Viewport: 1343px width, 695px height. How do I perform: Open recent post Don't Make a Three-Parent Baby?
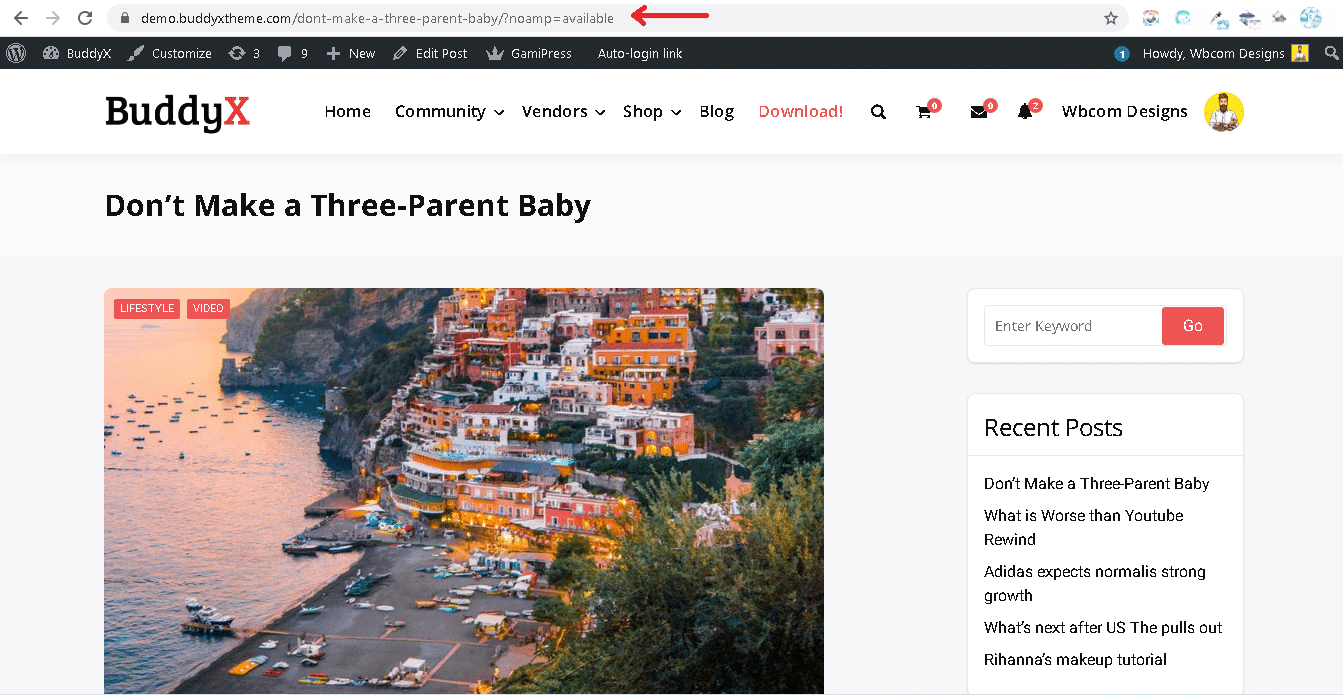(1097, 484)
